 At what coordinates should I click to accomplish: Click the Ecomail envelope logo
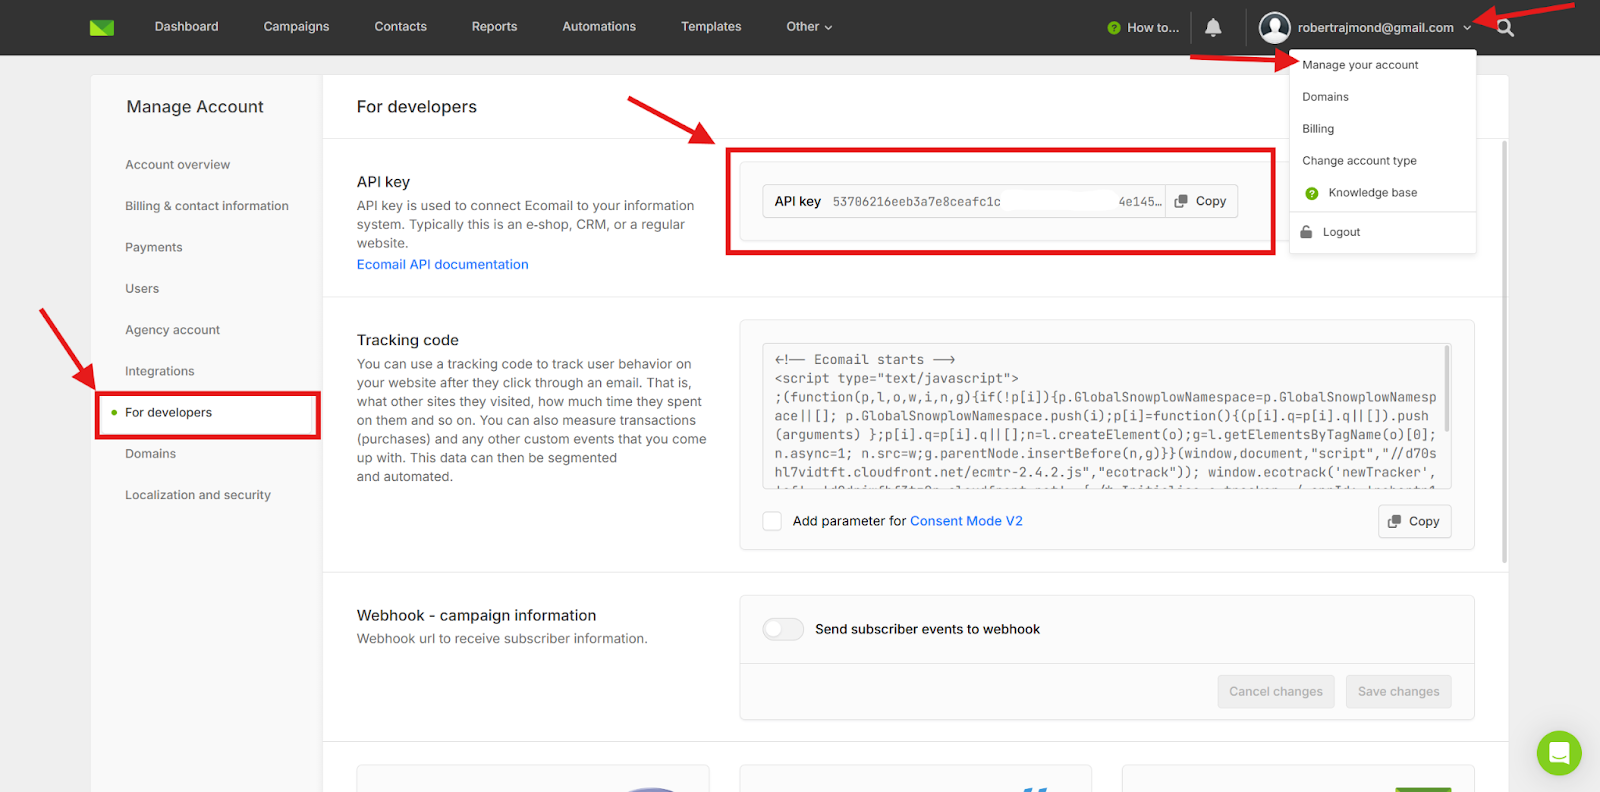point(102,27)
